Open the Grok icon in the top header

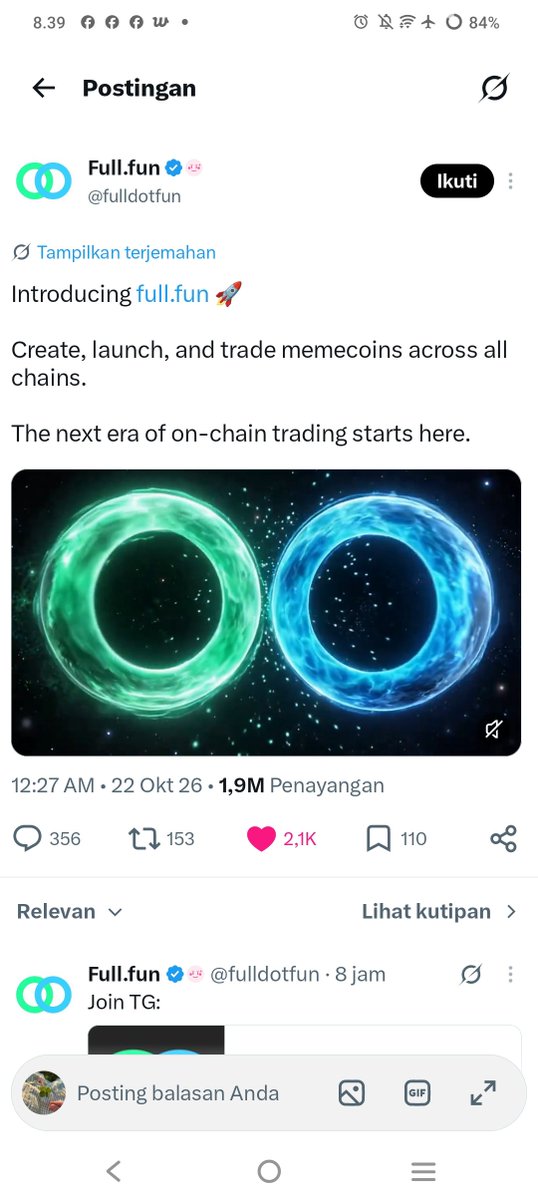coord(493,88)
